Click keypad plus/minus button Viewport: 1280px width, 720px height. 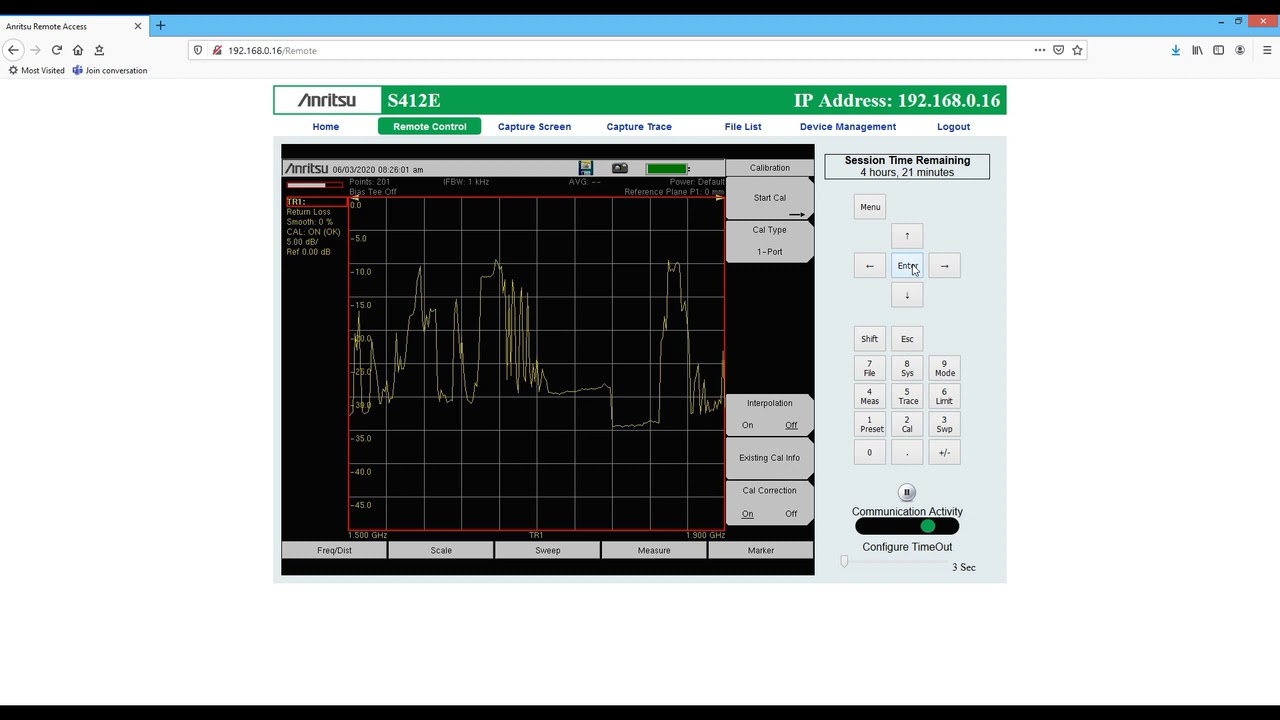click(x=944, y=453)
